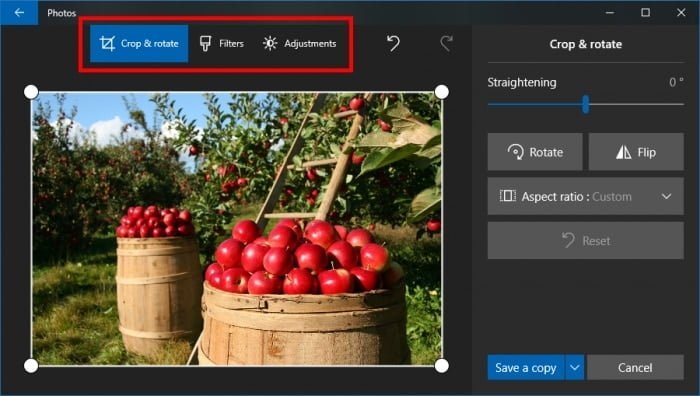Expand the Save options arrow
Screen dimensions: 700x396
pyautogui.click(x=575, y=367)
